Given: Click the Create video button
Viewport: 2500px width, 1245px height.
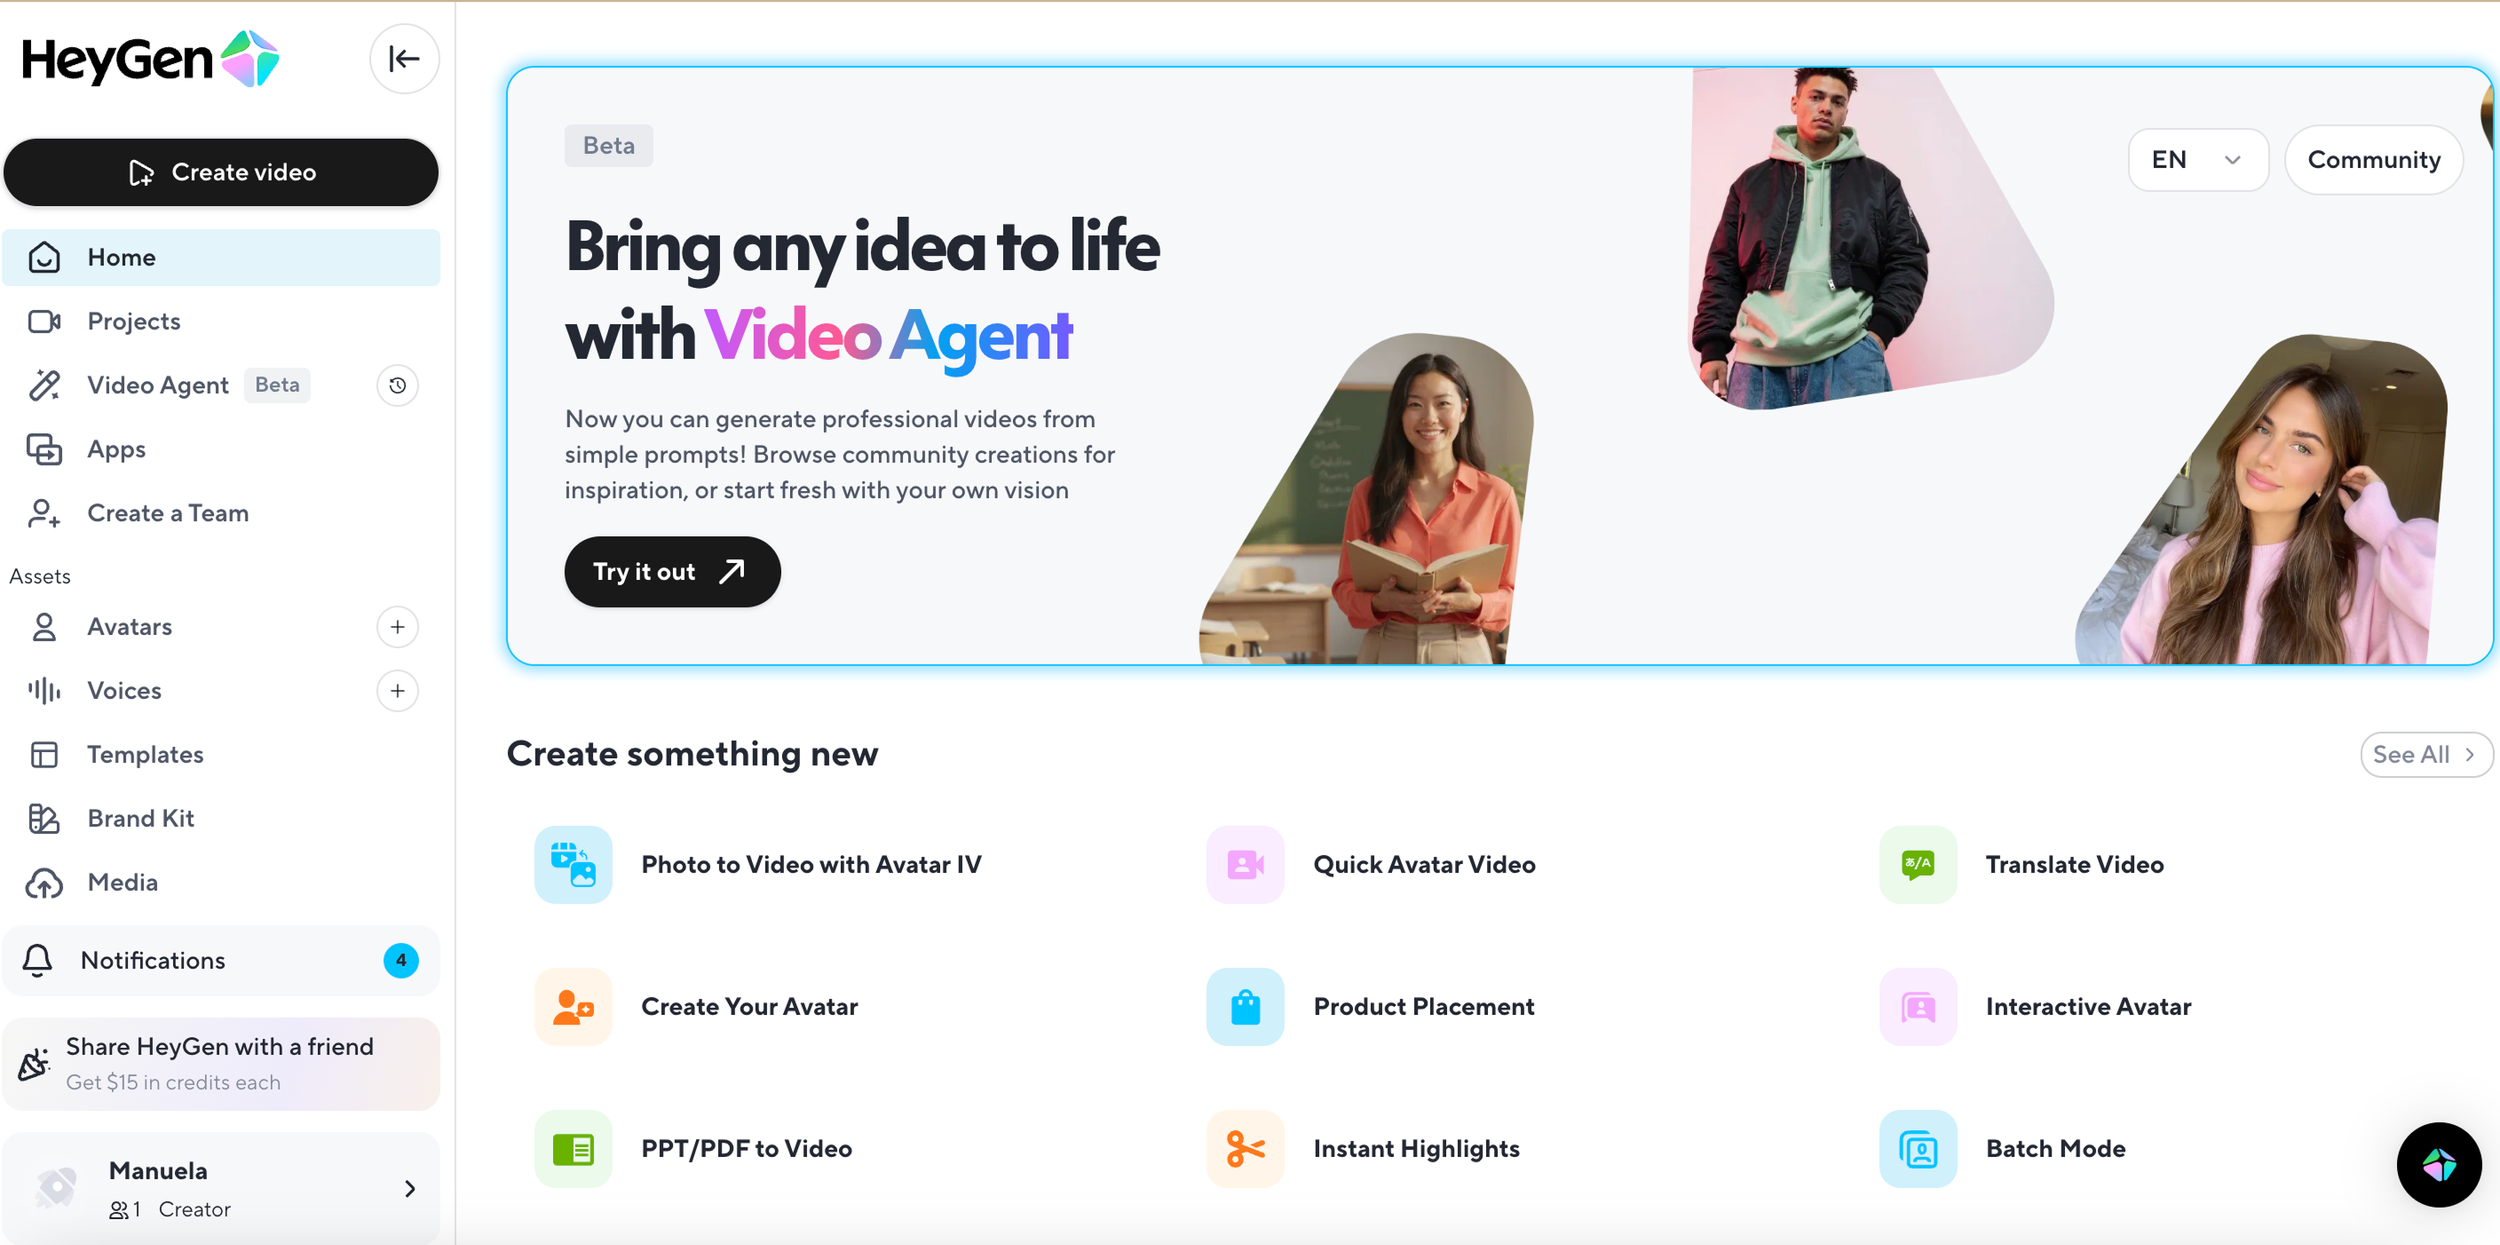Looking at the screenshot, I should tap(221, 173).
